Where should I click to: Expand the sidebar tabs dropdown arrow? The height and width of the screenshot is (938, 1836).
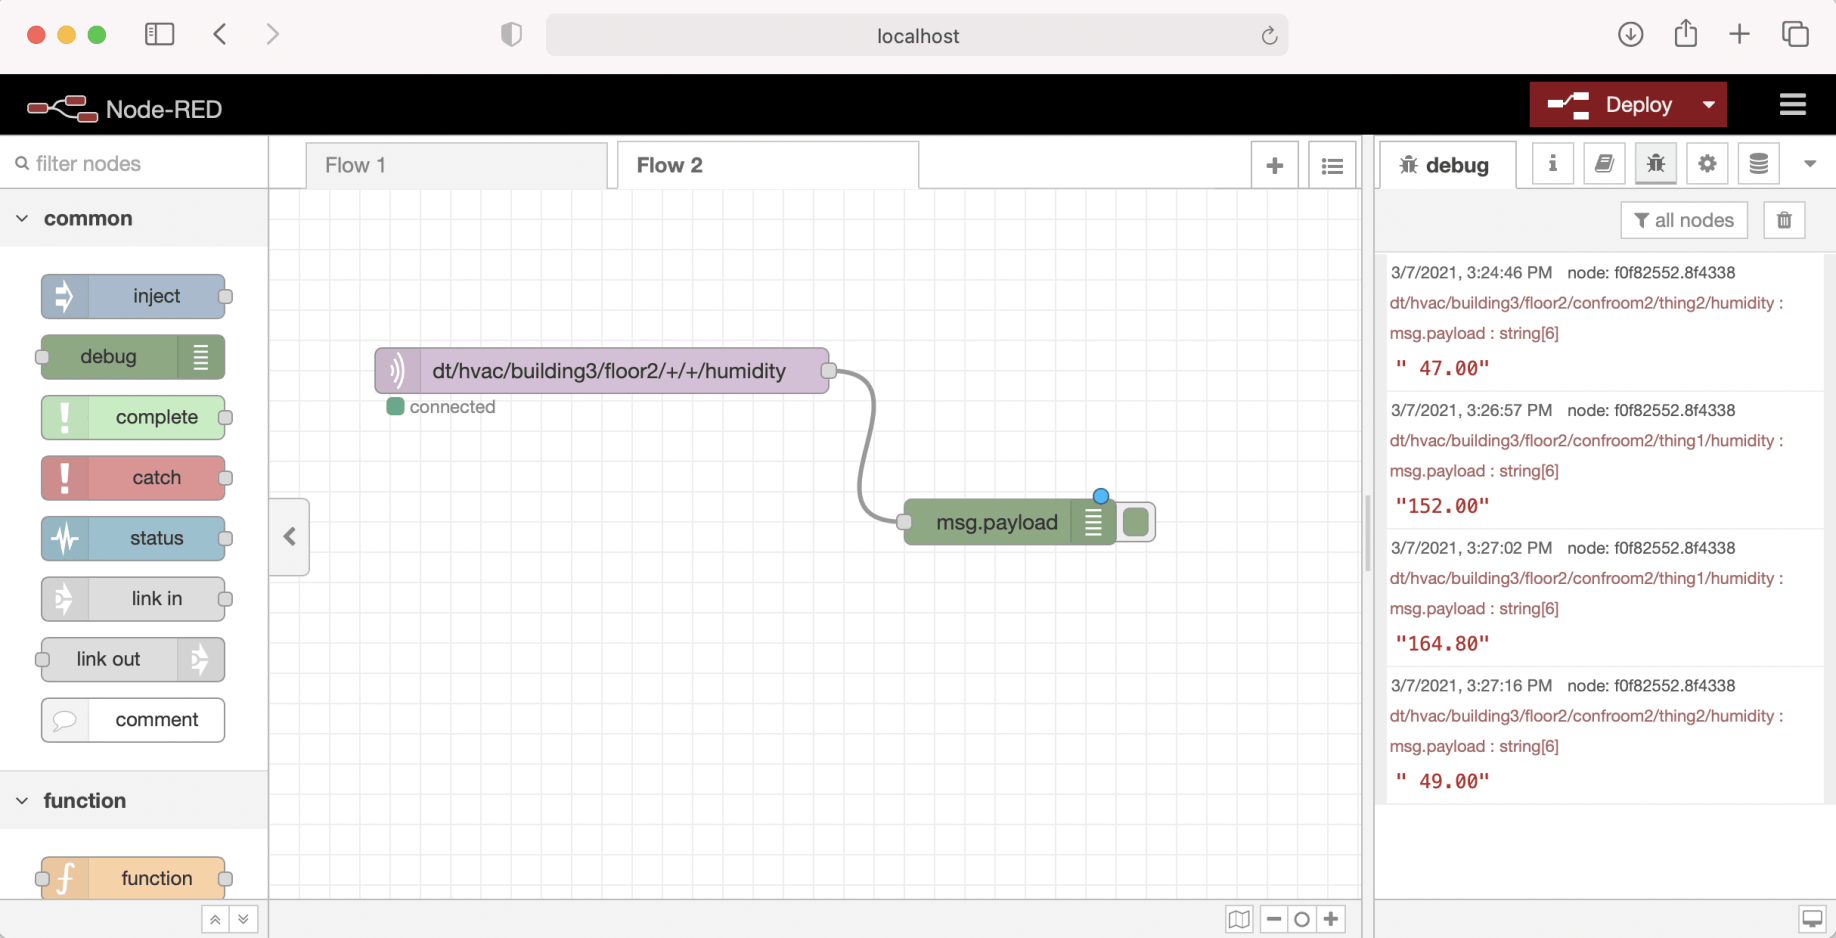[1810, 164]
